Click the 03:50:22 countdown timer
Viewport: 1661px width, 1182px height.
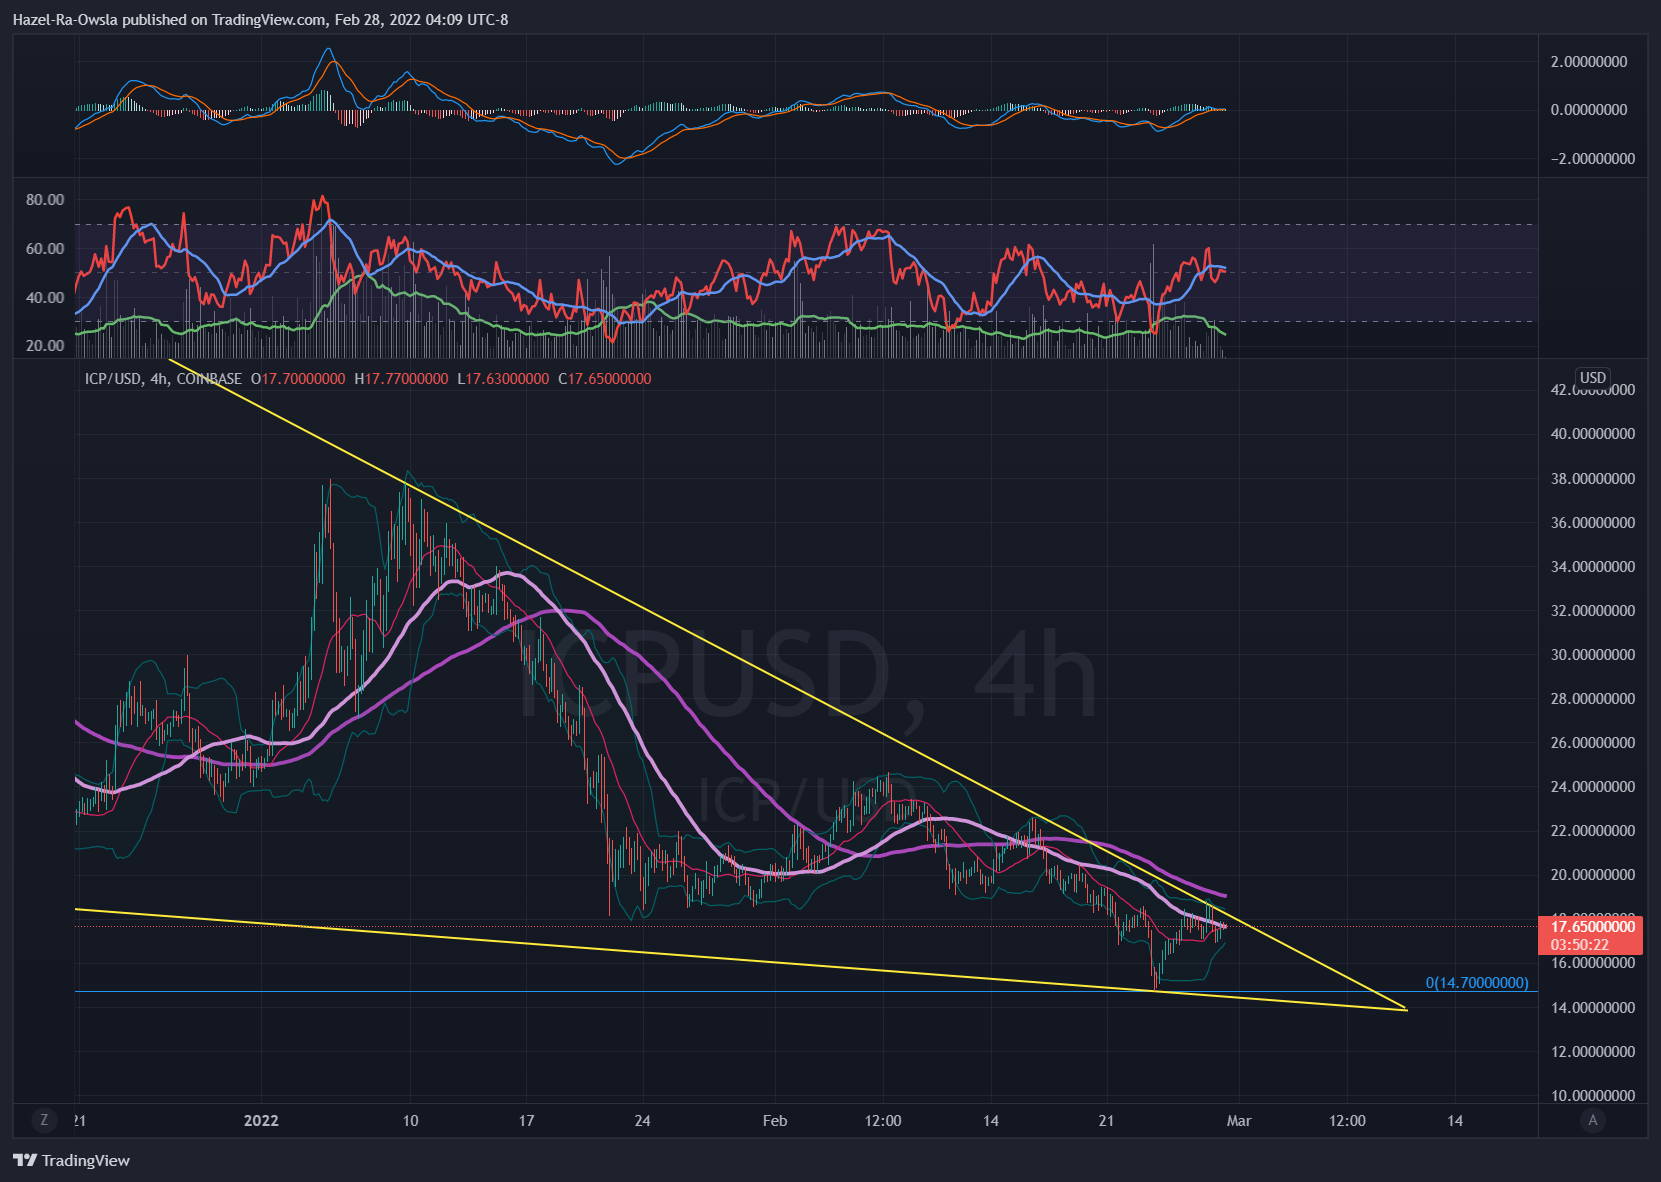click(x=1580, y=944)
